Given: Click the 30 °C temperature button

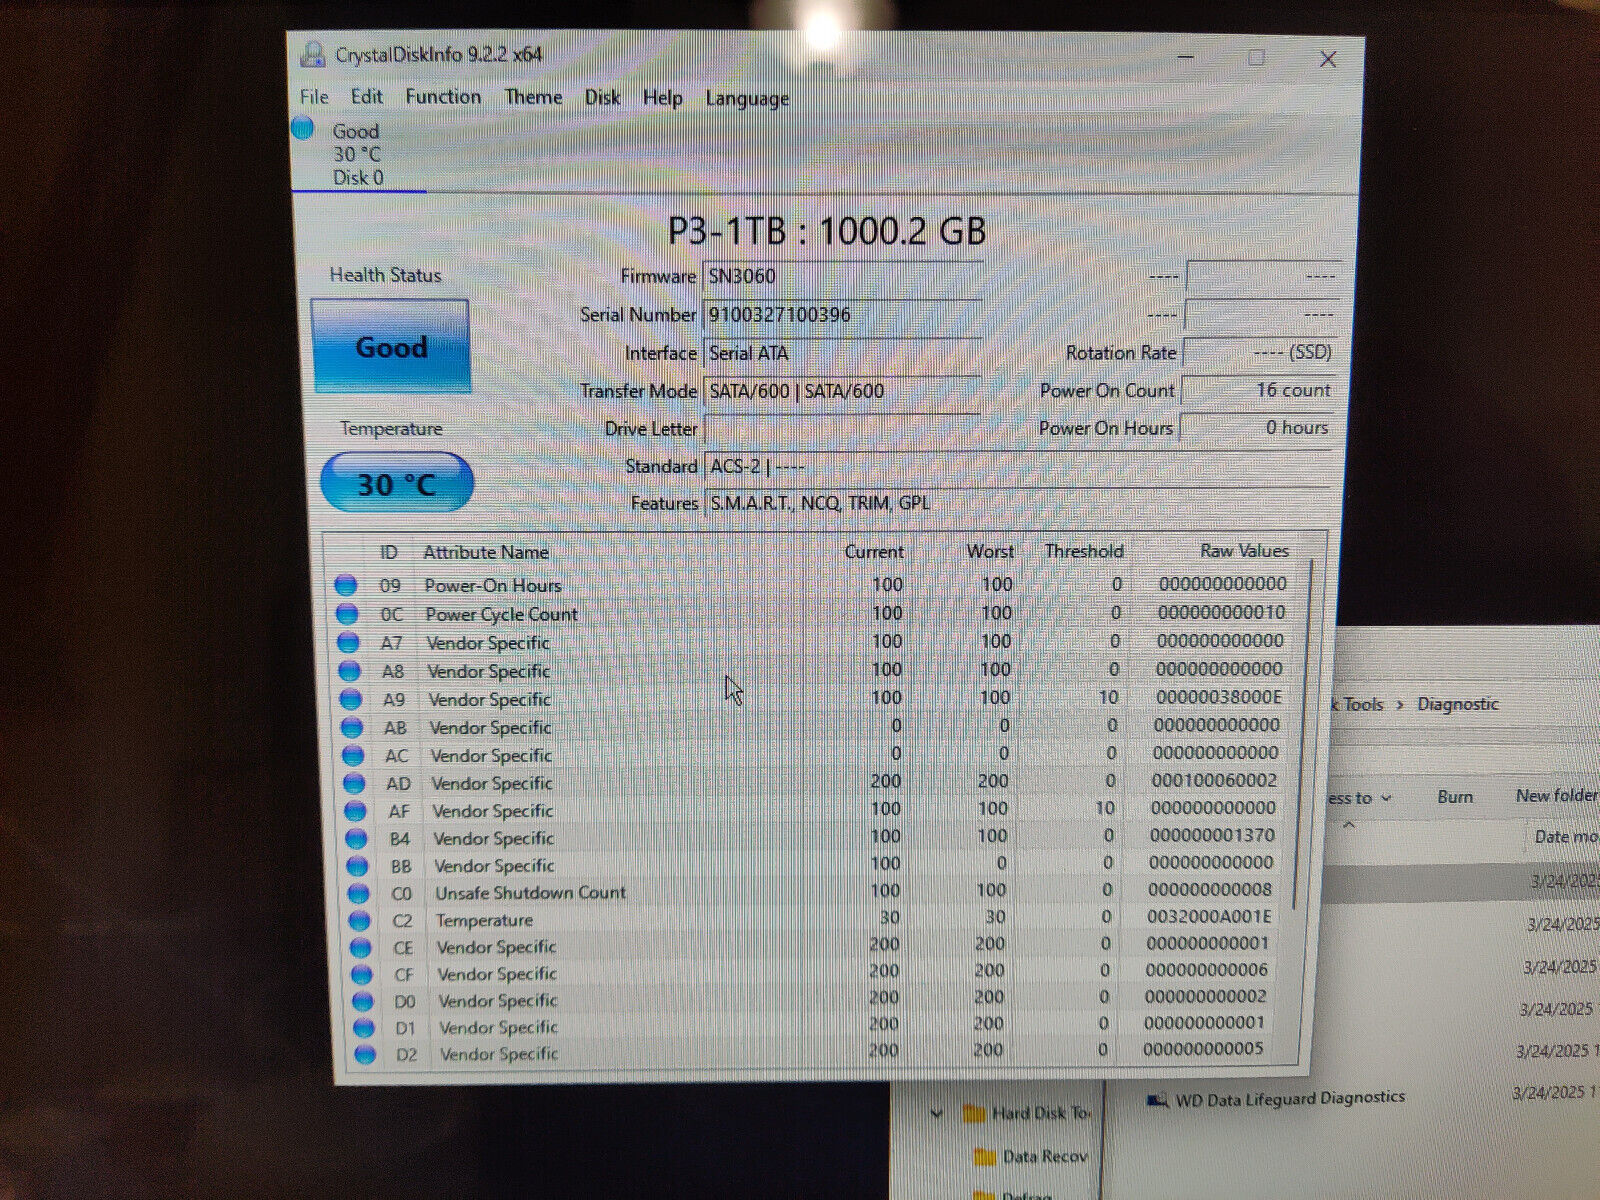Looking at the screenshot, I should (x=397, y=483).
